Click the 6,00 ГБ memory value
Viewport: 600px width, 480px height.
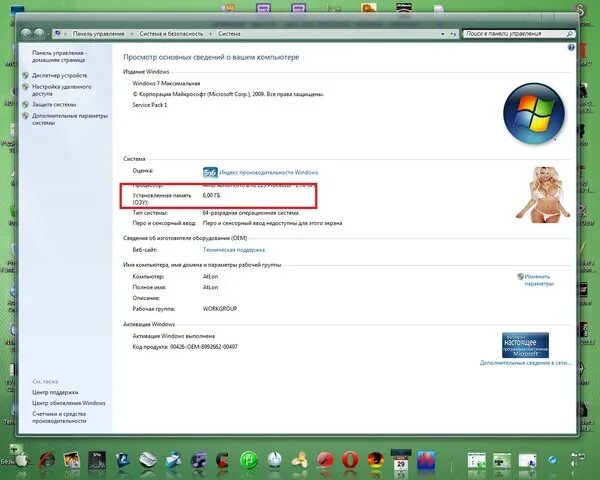coord(211,195)
